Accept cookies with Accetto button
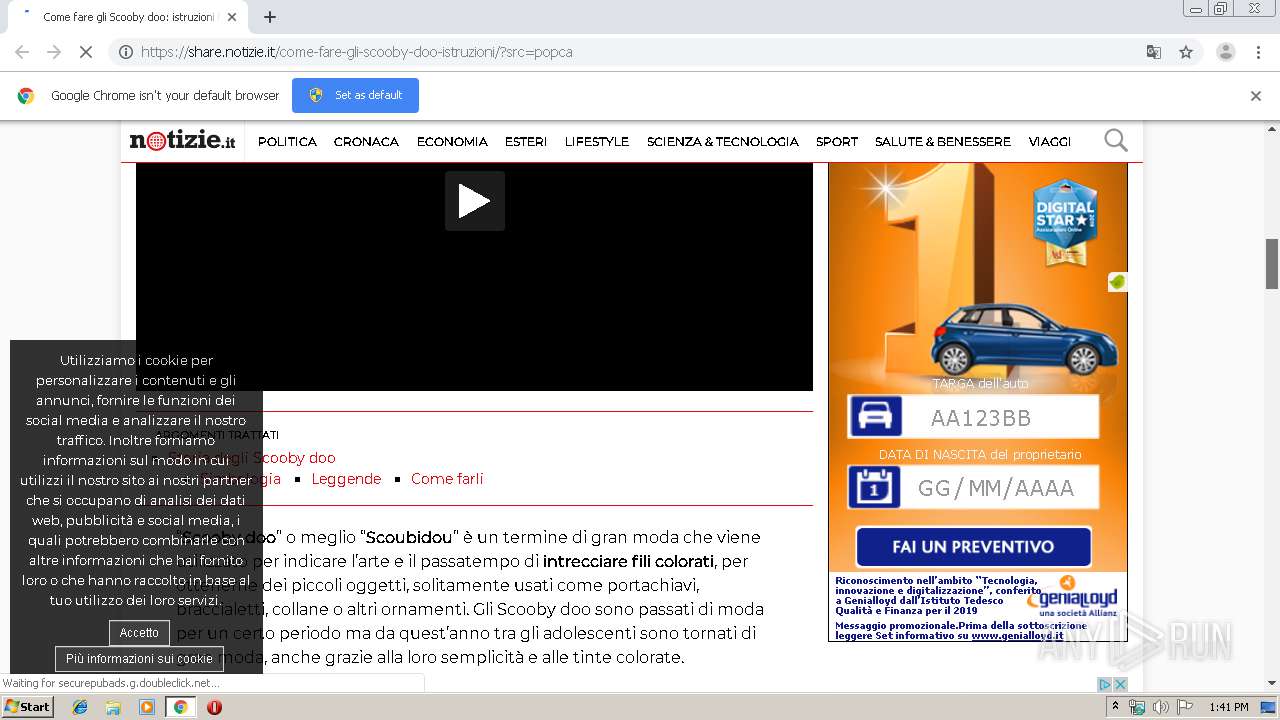Viewport: 1280px width, 720px height. pyautogui.click(x=139, y=633)
